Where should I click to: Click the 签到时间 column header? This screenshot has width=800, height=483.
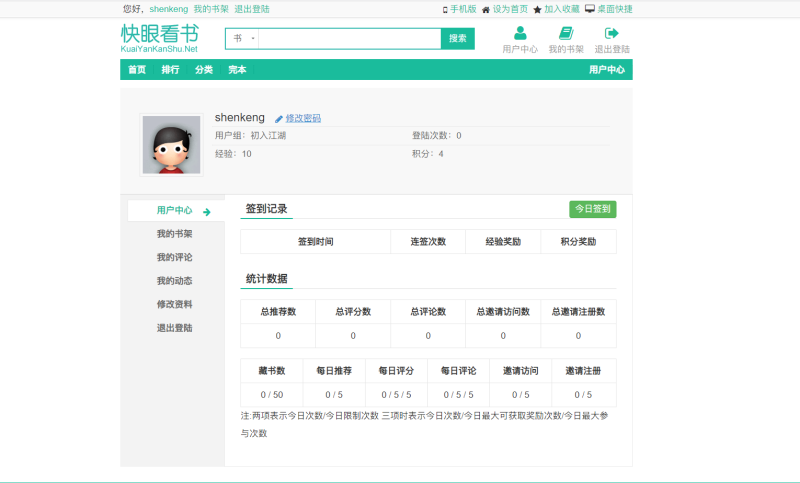(315, 242)
